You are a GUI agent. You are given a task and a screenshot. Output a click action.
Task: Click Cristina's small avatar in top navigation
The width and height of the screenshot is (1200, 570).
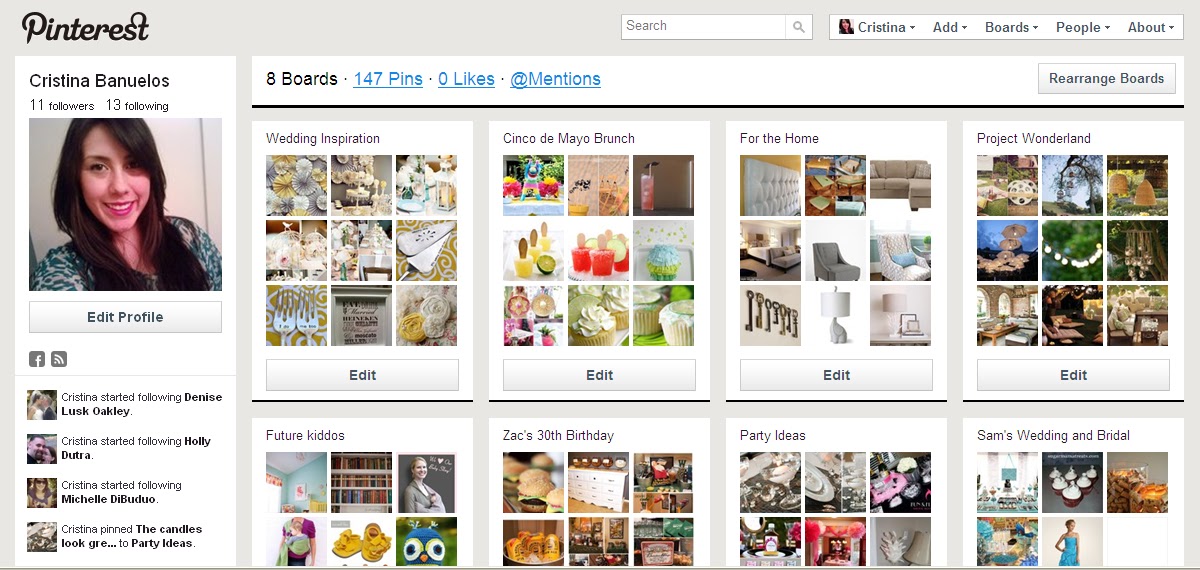click(846, 27)
